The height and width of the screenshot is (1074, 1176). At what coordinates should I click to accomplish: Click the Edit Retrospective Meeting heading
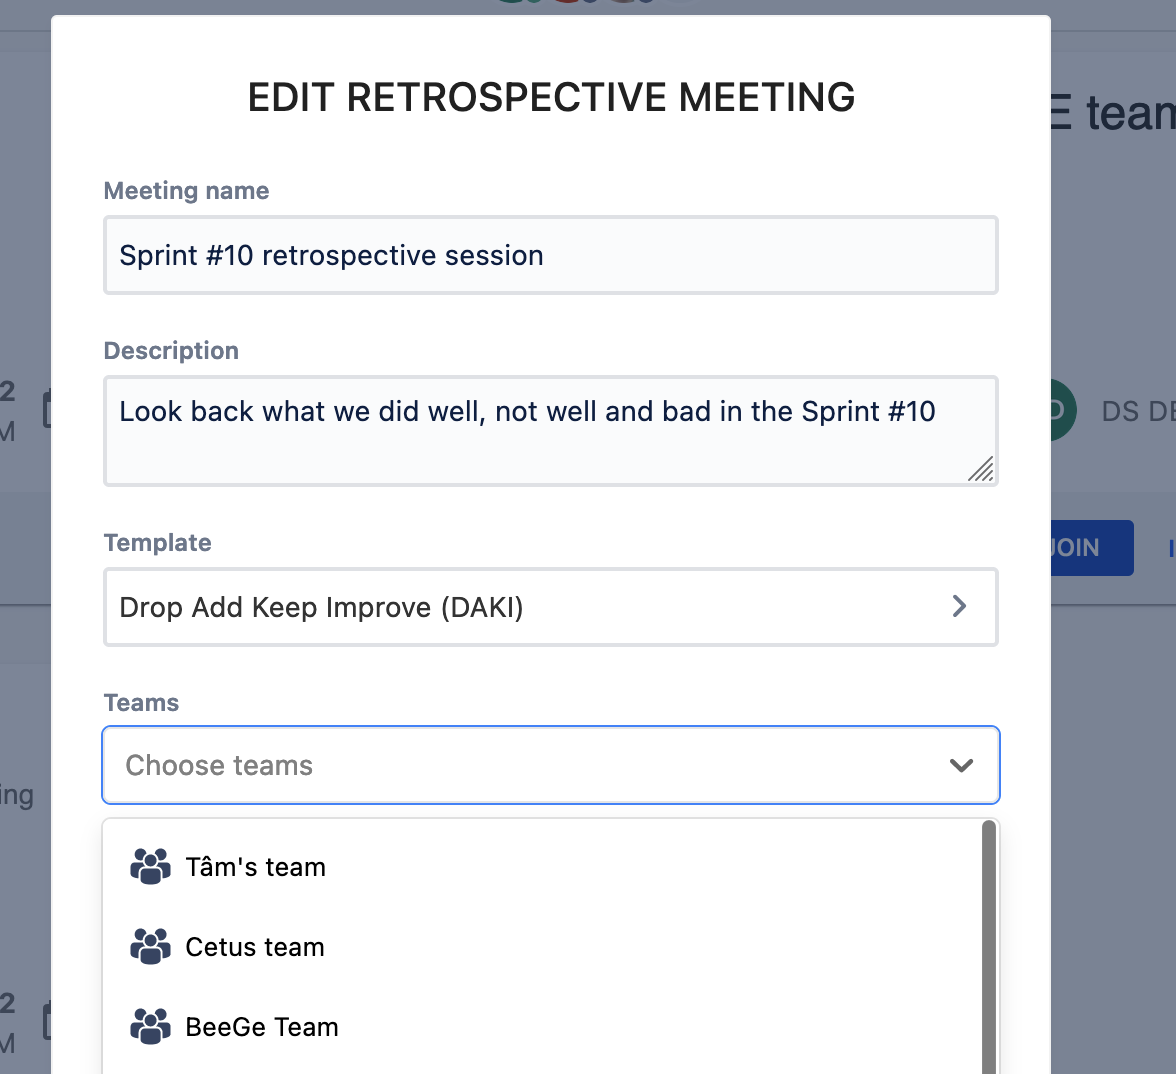coord(551,97)
